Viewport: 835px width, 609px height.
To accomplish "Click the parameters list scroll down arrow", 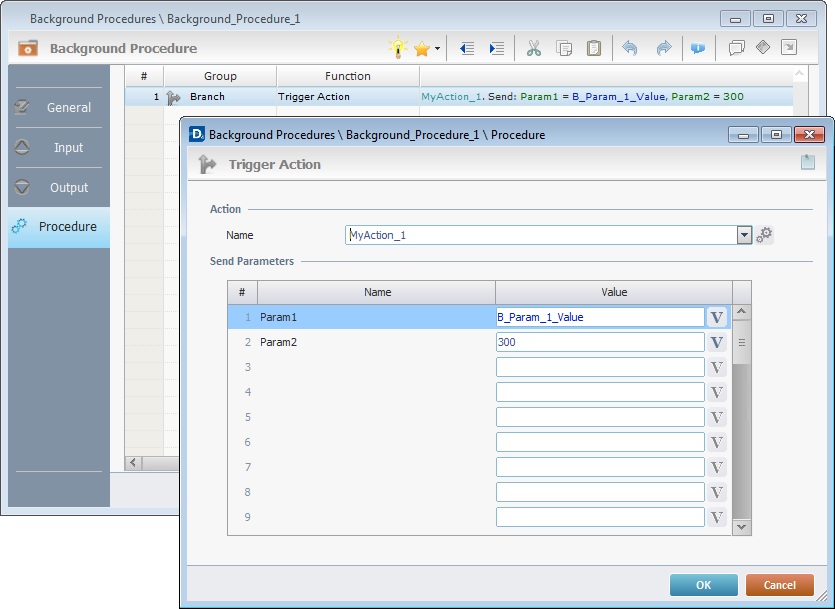I will [742, 526].
